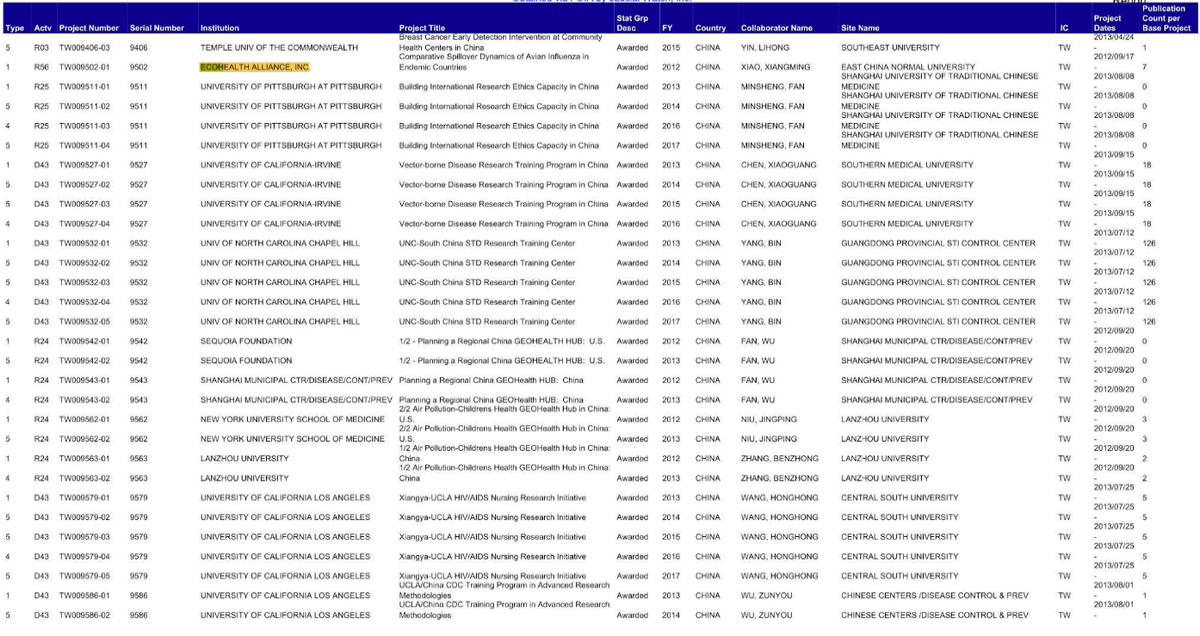The height and width of the screenshot is (636, 1200).
Task: Click the highlighted EcoHealth Alliance, Inc. cell
Action: tap(255, 67)
